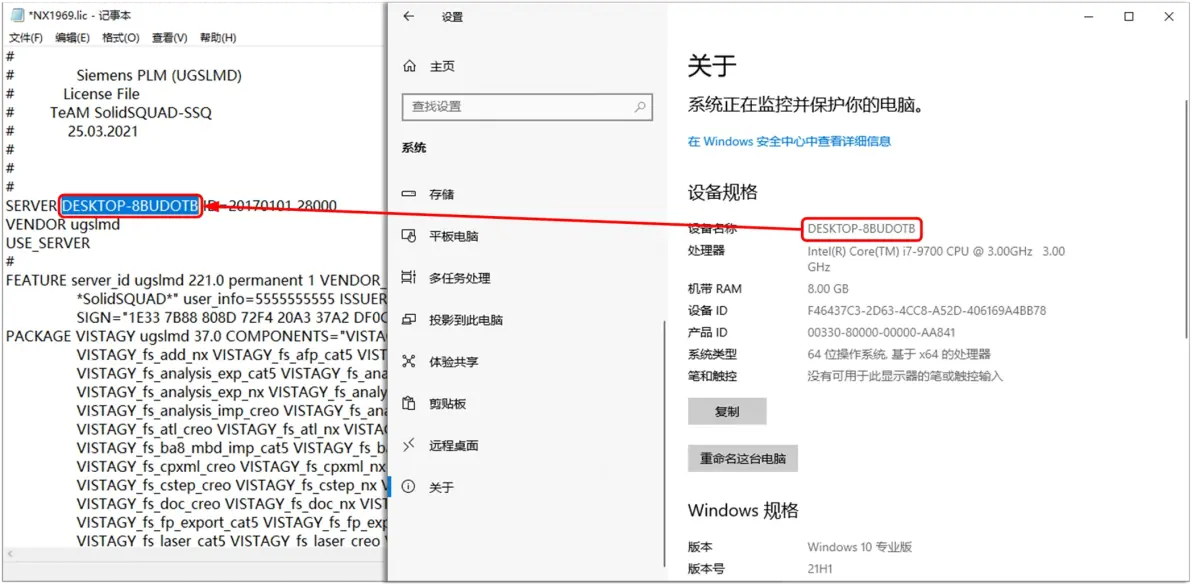Select the 多任务处理 multitasking icon

click(409, 278)
